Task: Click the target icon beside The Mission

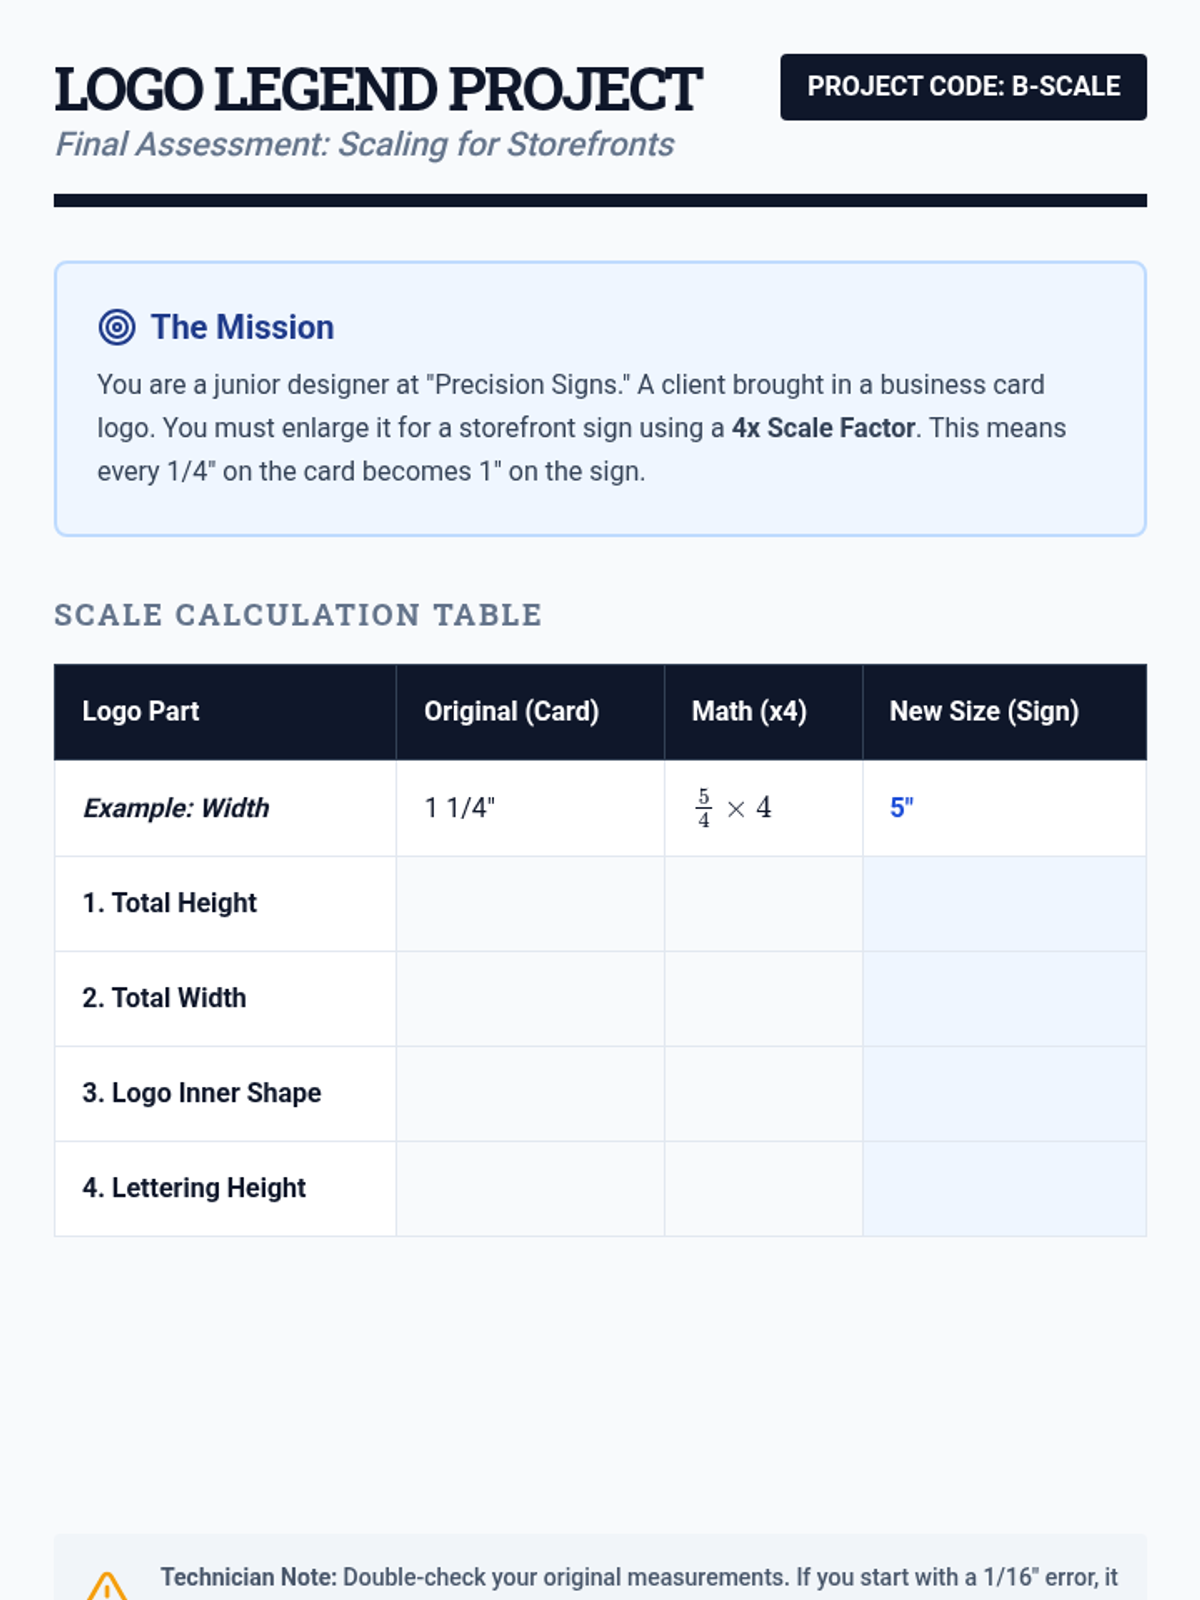Action: pos(117,327)
